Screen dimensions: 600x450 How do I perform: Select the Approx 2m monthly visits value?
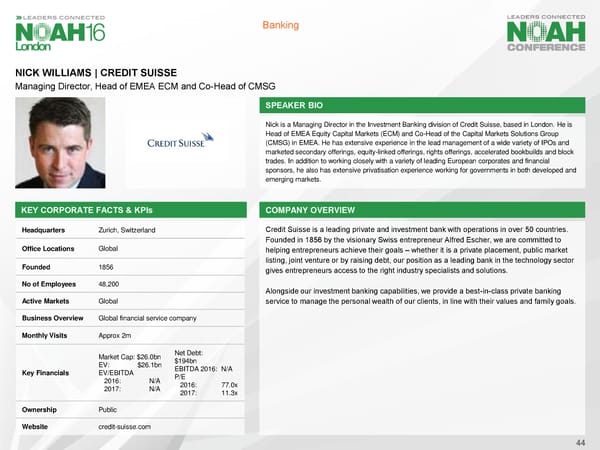coord(121,333)
